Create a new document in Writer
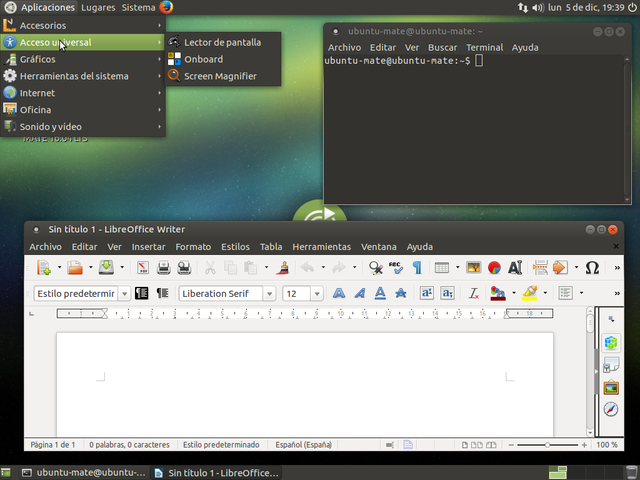This screenshot has height=480, width=640. tap(43, 268)
